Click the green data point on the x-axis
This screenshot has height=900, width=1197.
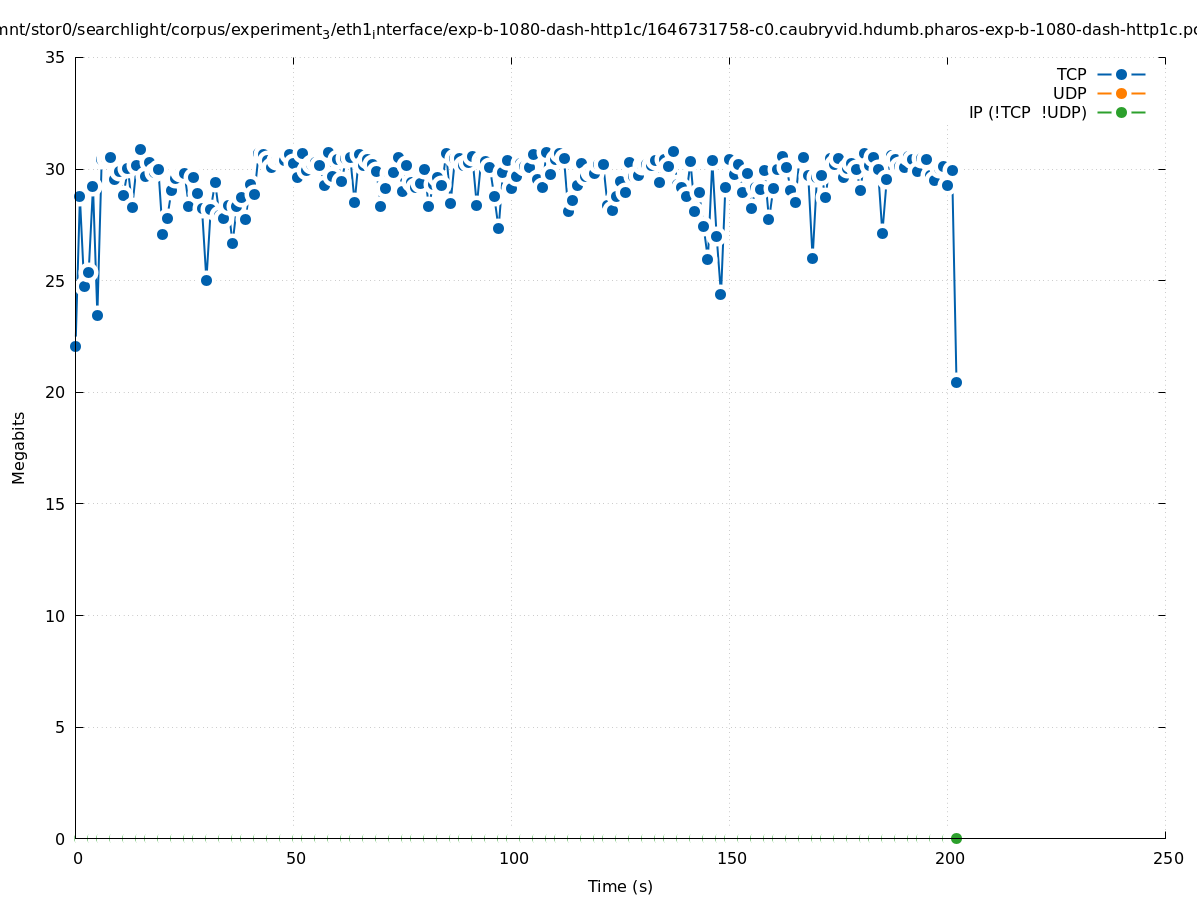click(956, 838)
